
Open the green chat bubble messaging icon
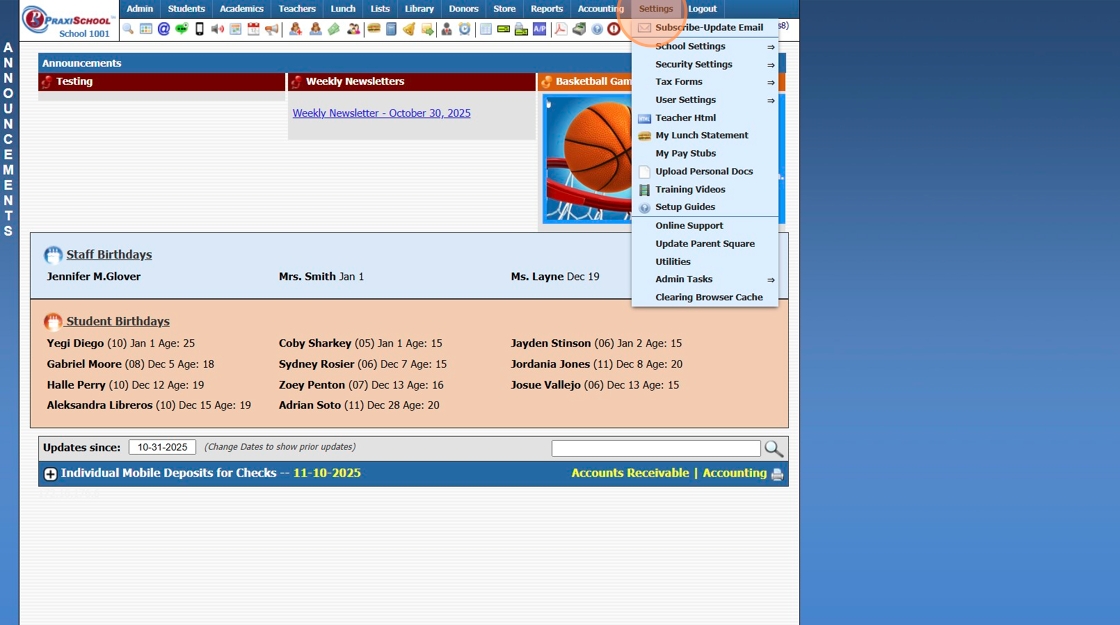[181, 29]
